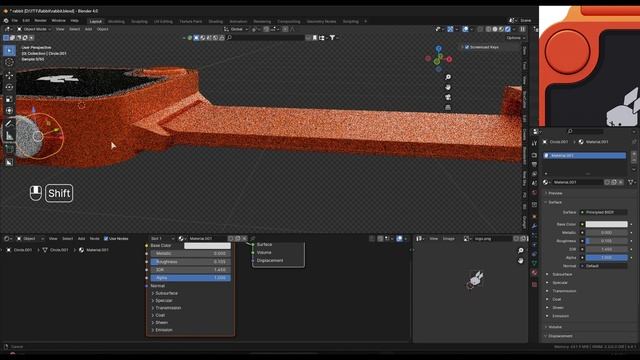This screenshot has height=360, width=640.
Task: Select the Scale tool
Action: (9, 99)
